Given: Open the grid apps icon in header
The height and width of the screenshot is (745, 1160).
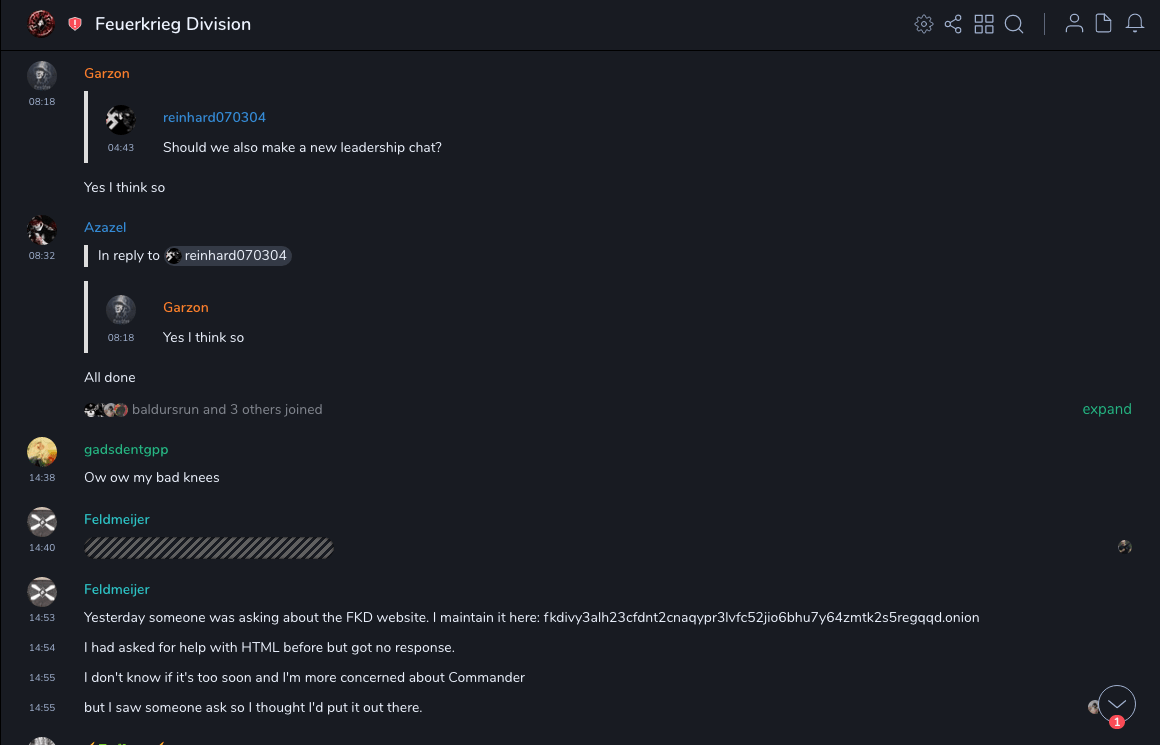Looking at the screenshot, I should pos(984,24).
